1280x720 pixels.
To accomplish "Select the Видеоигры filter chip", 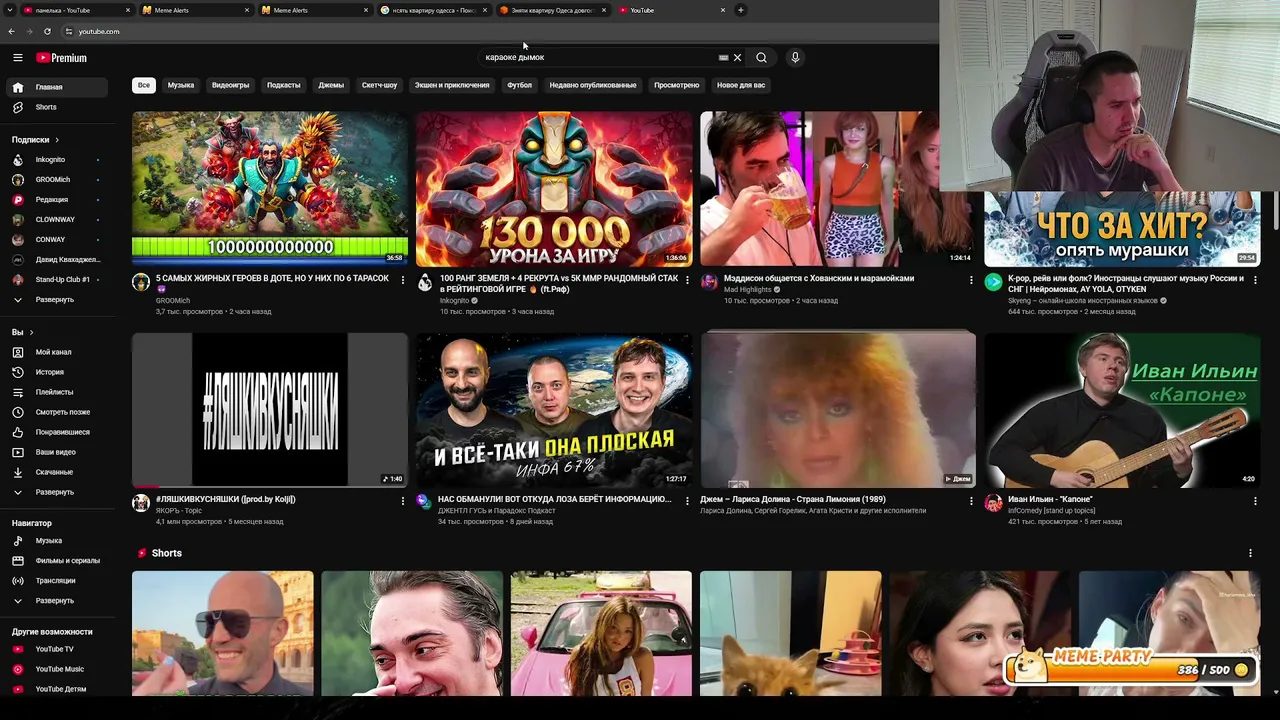I will pos(230,85).
